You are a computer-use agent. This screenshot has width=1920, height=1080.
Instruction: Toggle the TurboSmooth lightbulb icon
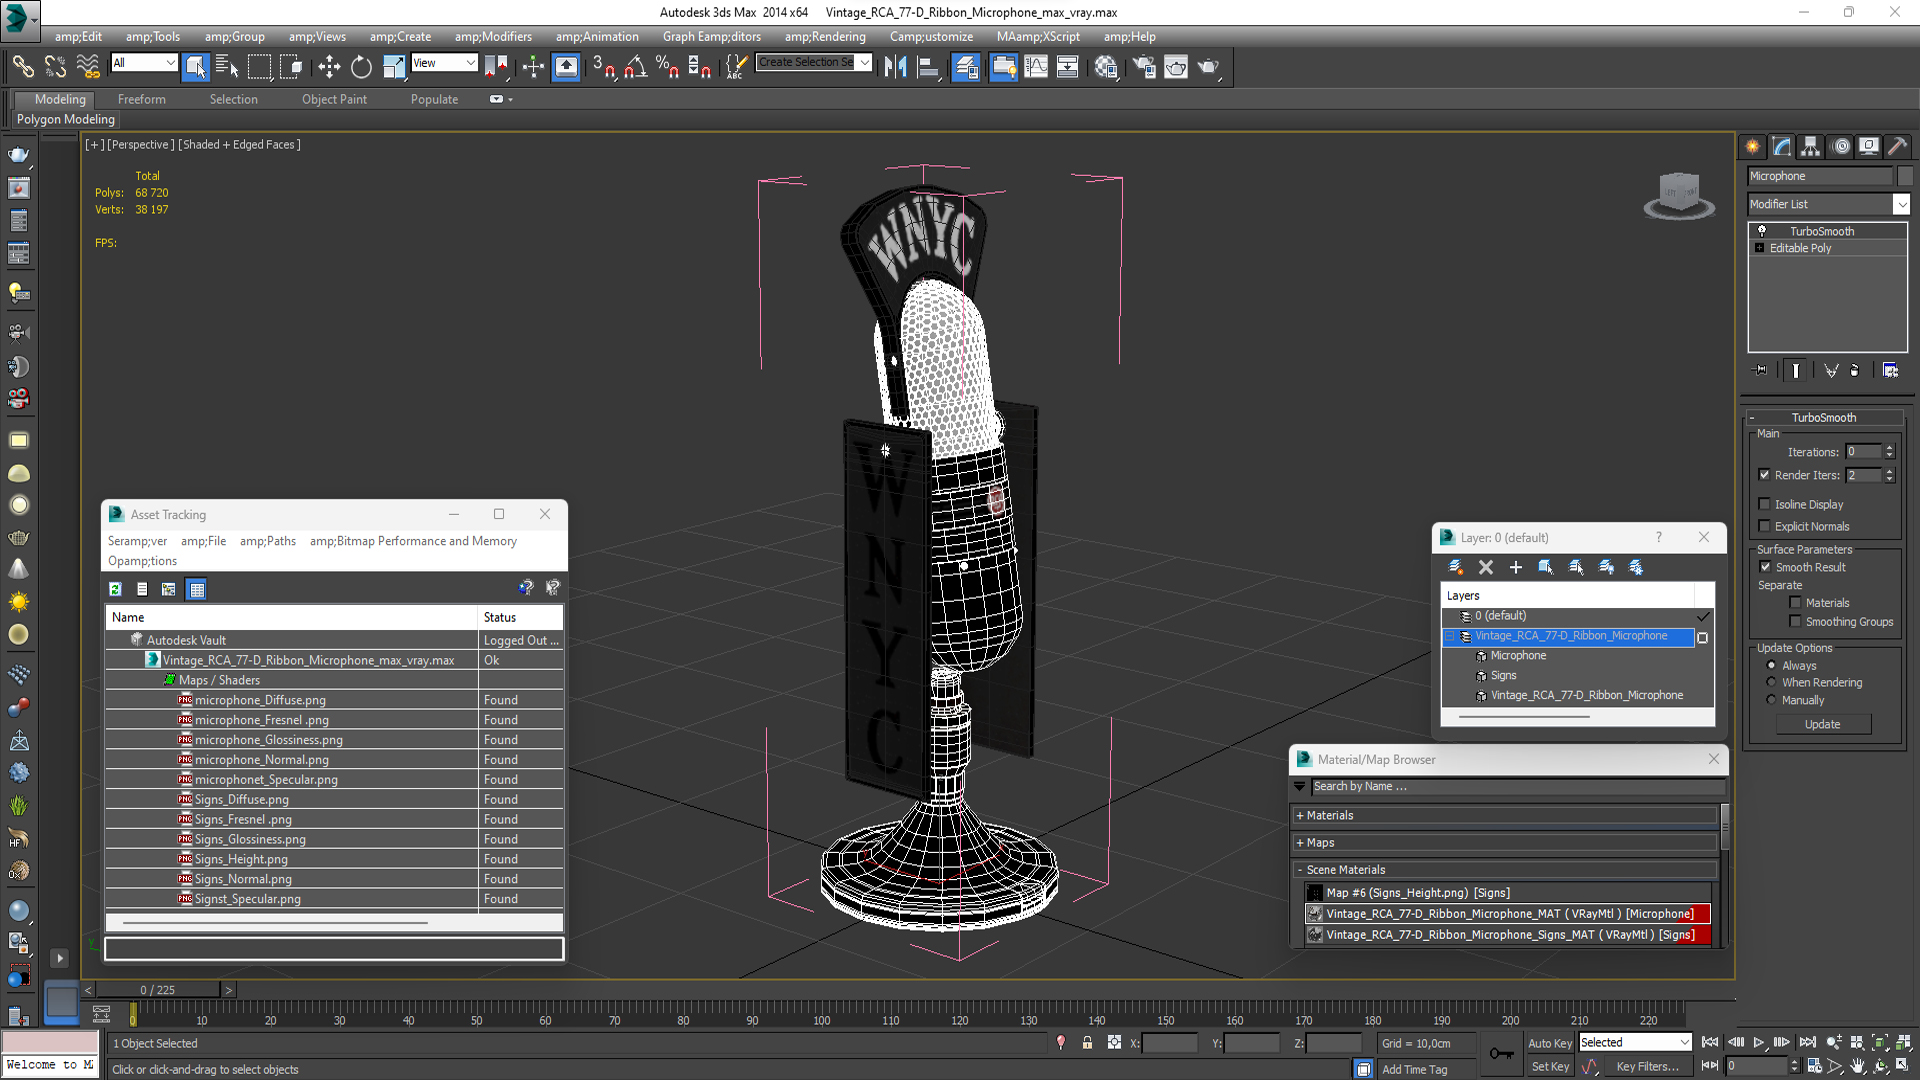1762,231
